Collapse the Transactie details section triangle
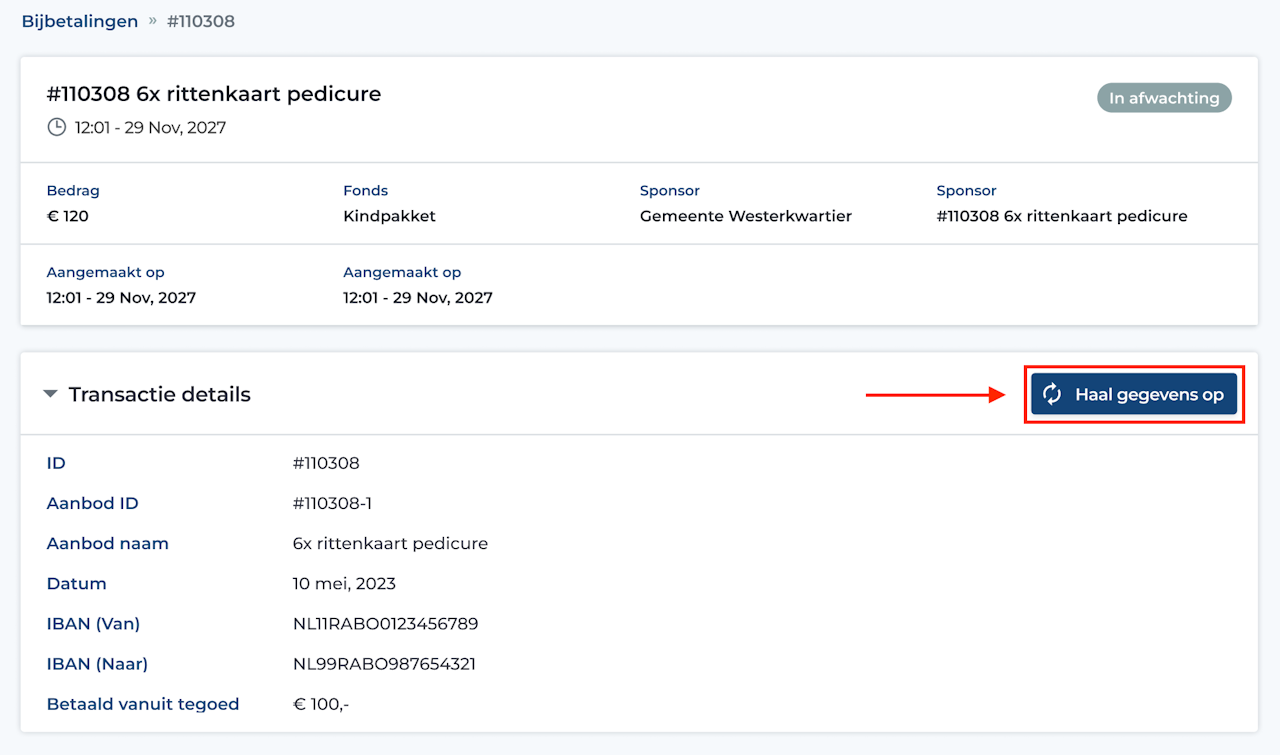Image resolution: width=1280 pixels, height=755 pixels. 51,394
